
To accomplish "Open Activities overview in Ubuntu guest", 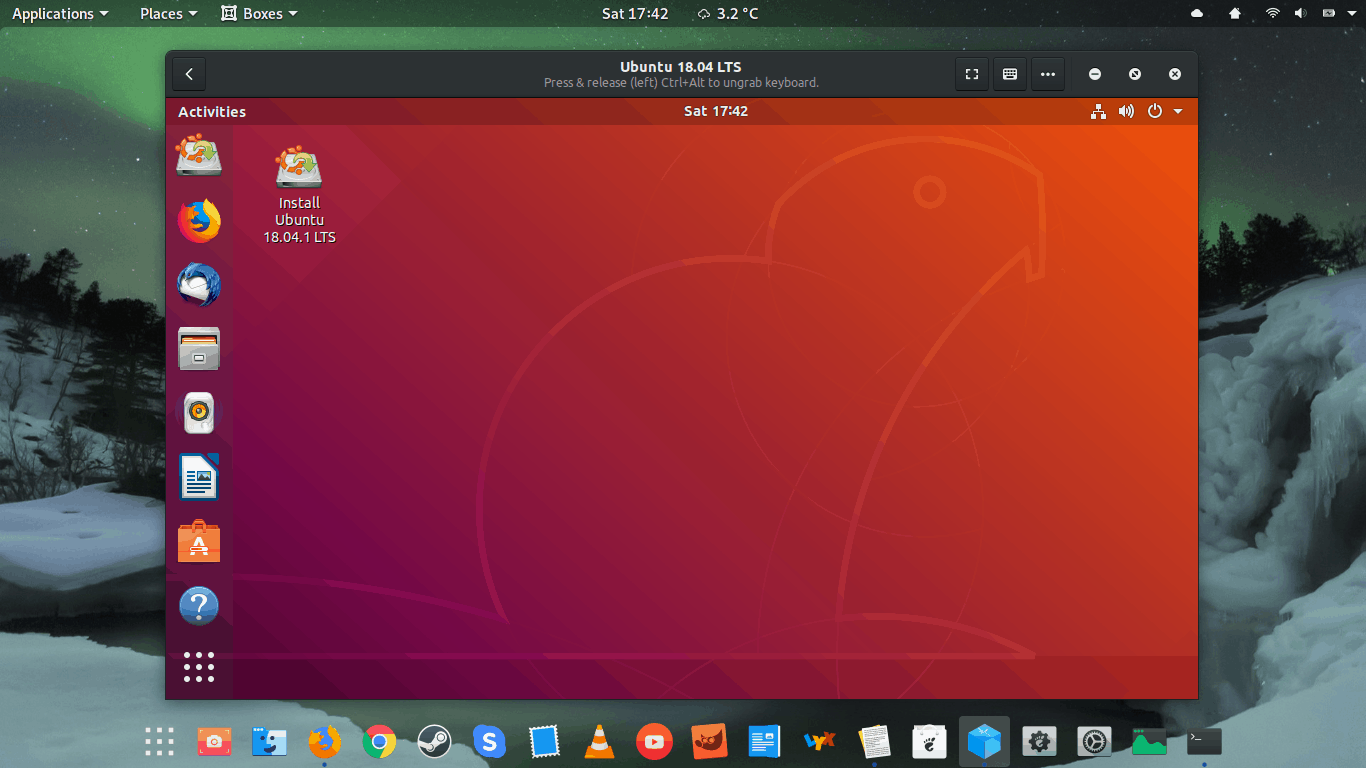I will (x=212, y=112).
